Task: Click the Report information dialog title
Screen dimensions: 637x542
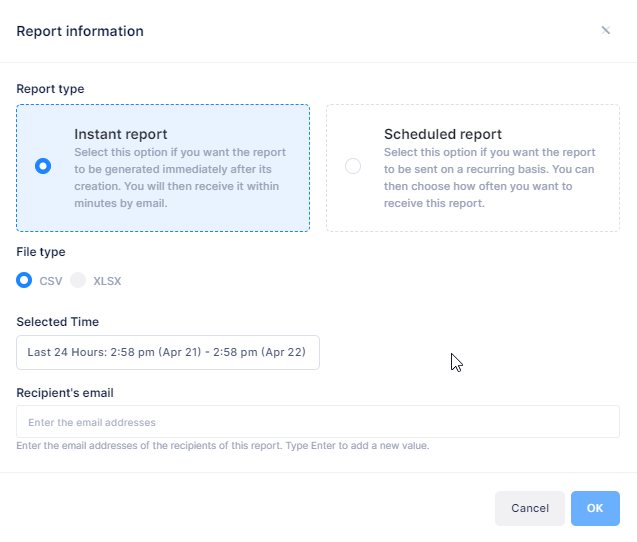Action: point(80,31)
